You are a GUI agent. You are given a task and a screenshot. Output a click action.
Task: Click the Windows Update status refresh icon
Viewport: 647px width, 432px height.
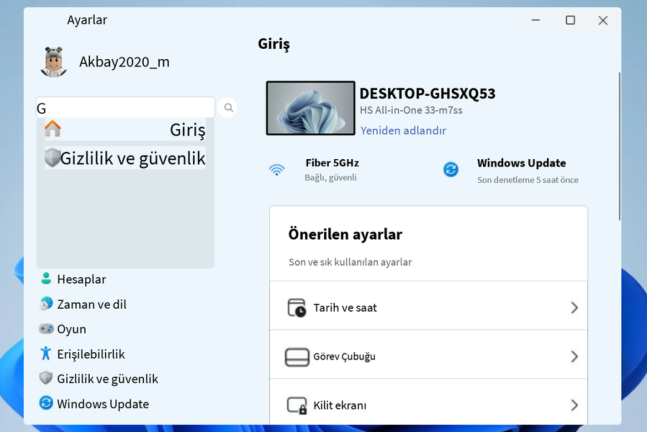pos(451,170)
